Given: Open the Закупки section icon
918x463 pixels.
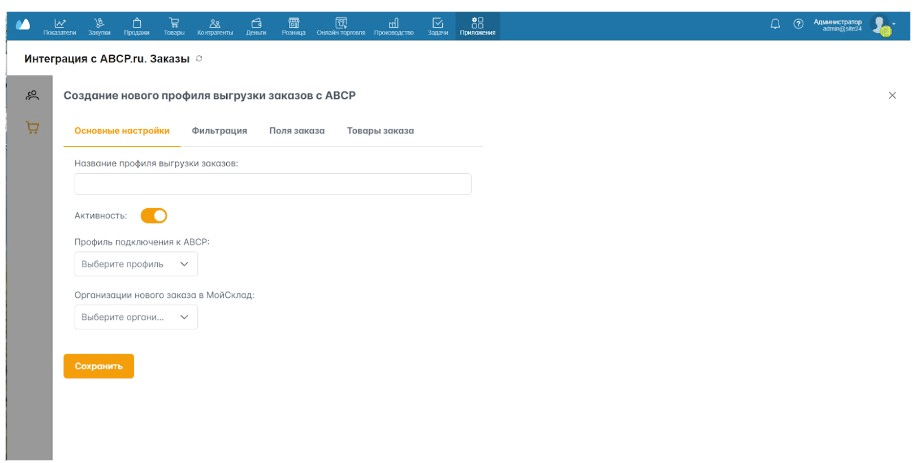Looking at the screenshot, I should click(x=100, y=25).
